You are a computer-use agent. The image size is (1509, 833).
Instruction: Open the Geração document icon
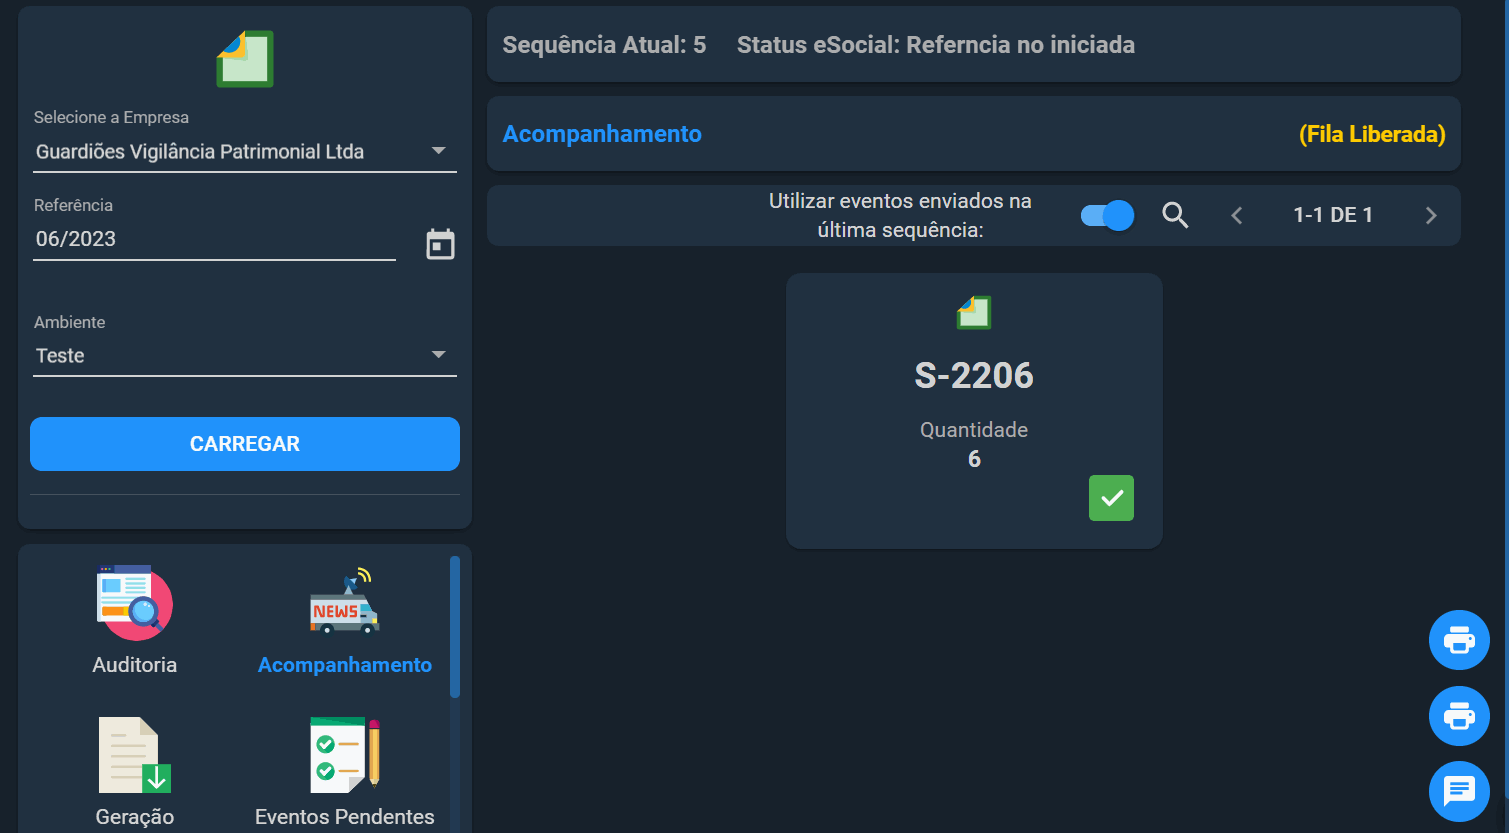point(135,755)
